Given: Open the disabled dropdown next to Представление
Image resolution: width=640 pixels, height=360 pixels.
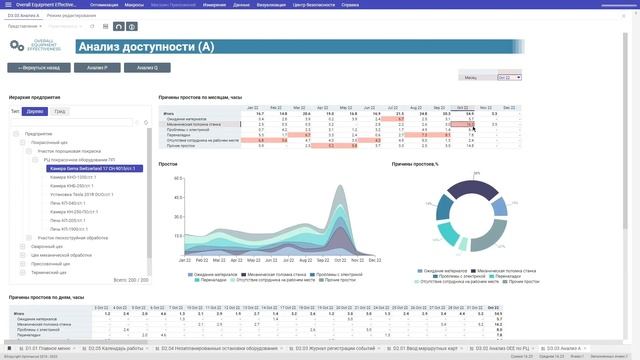Looking at the screenshot, I should point(65,26).
